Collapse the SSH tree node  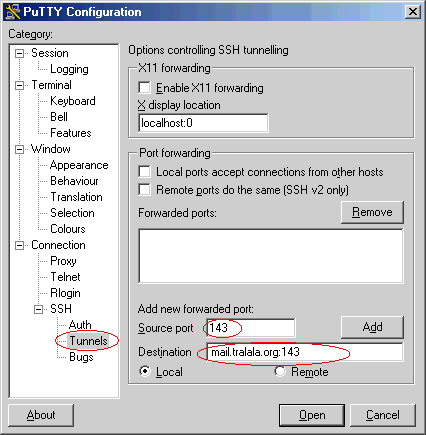click(x=39, y=310)
